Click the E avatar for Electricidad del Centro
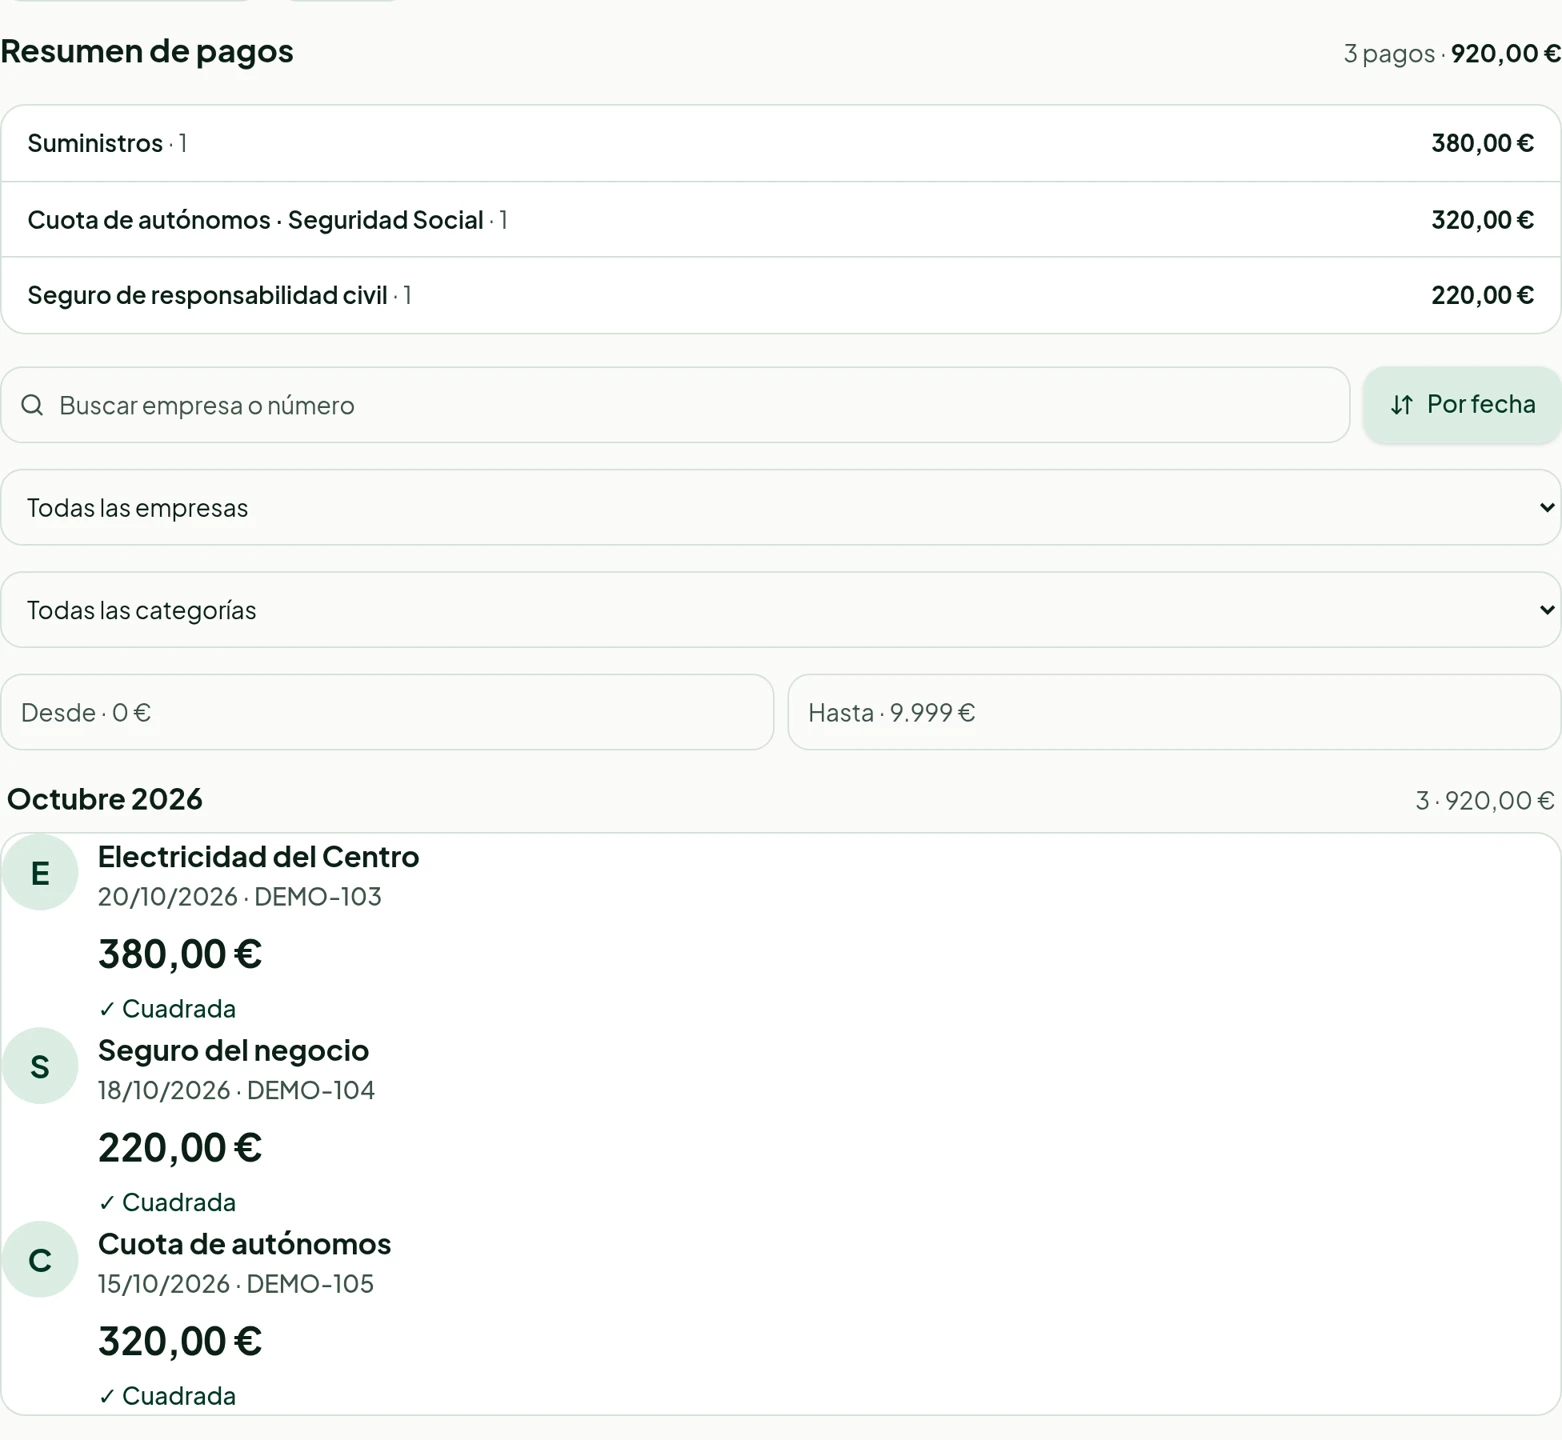This screenshot has height=1440, width=1562. pyautogui.click(x=40, y=873)
